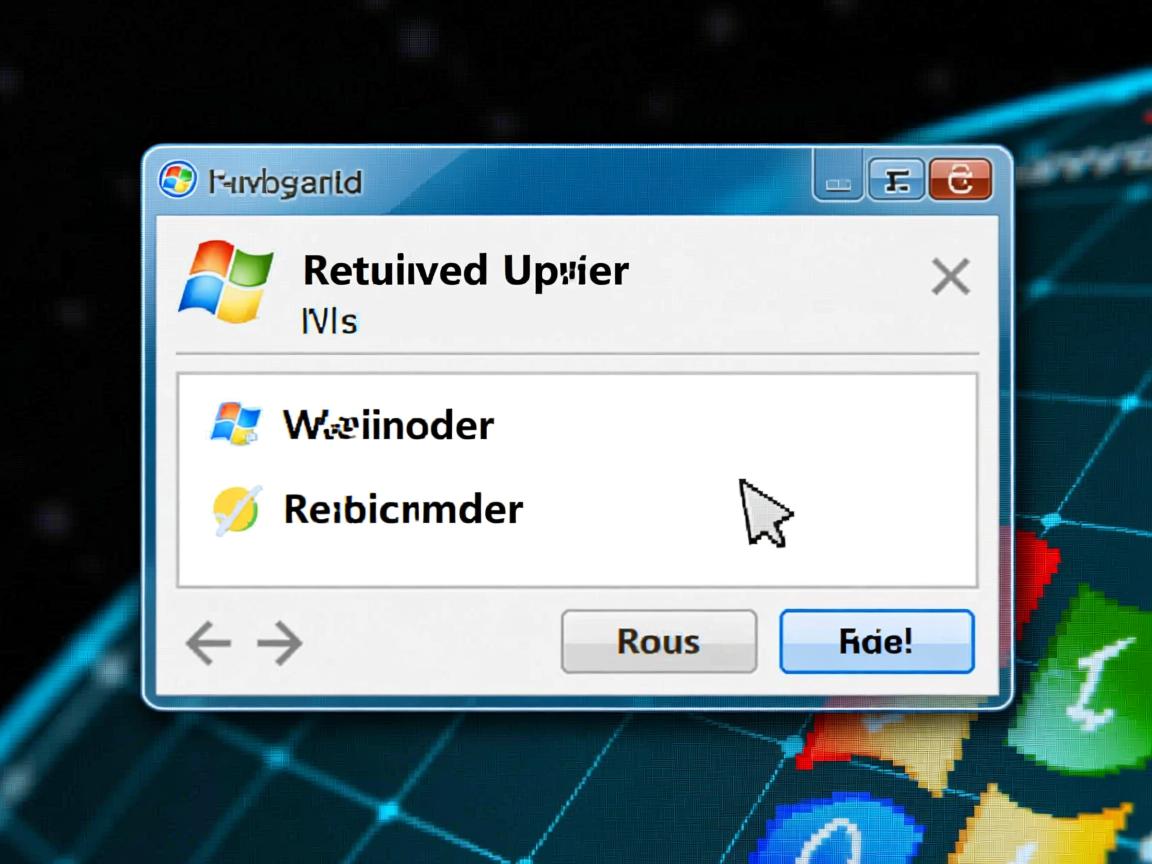
Task: Click the highlighted blue Fiae! button
Action: (876, 641)
